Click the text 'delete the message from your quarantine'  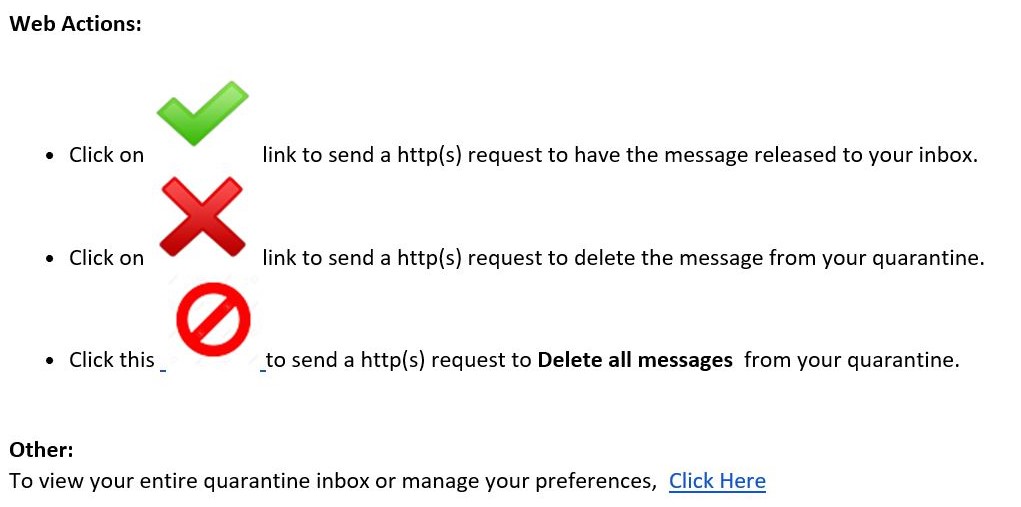779,258
